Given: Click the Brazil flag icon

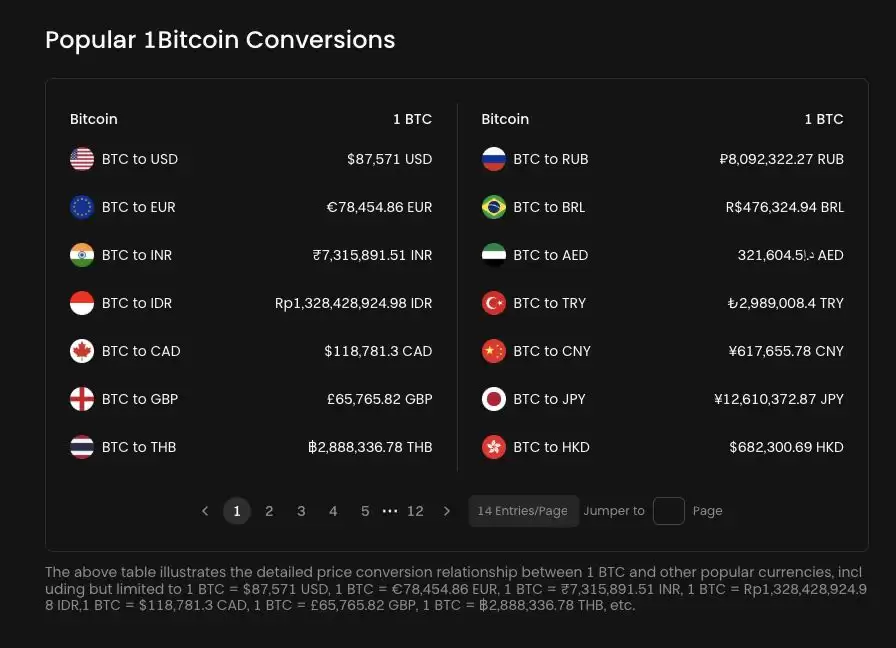Looking at the screenshot, I should (494, 207).
